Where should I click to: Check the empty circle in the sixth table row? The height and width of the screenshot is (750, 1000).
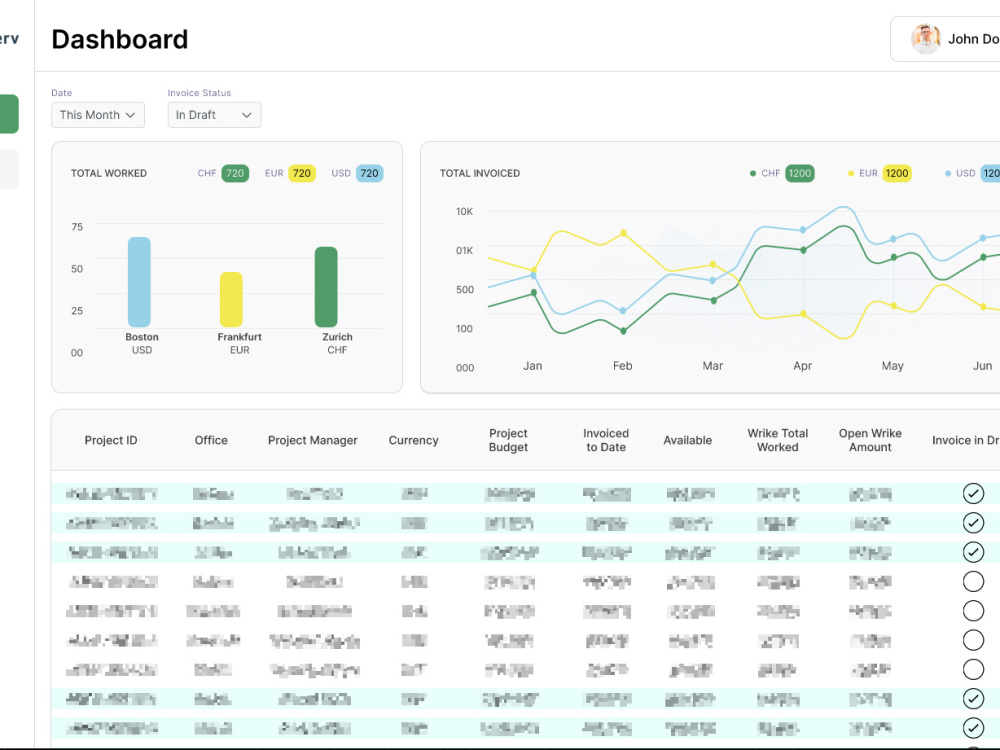coord(973,640)
